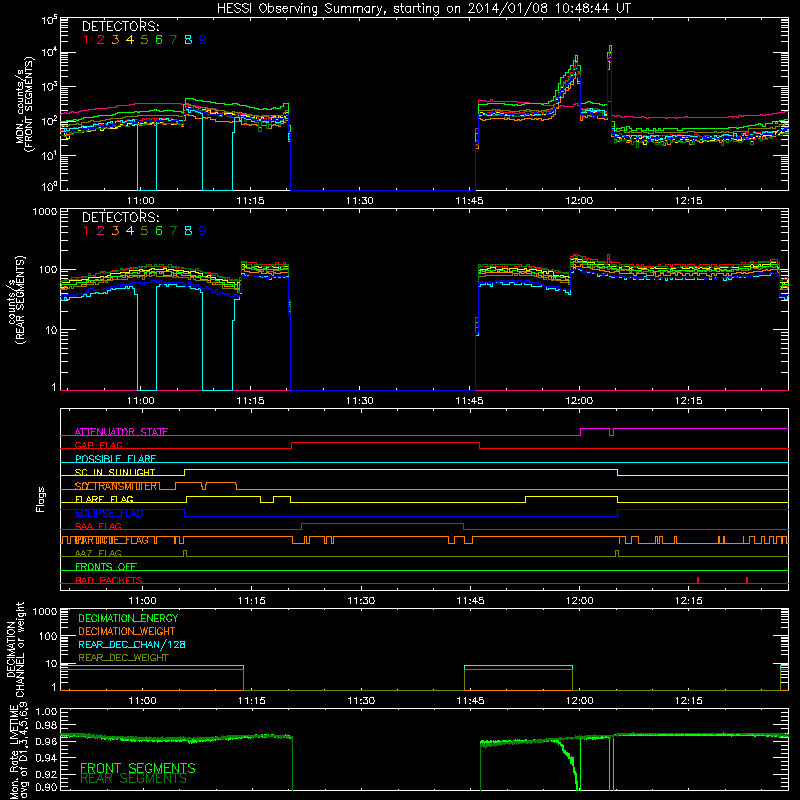800x800 pixels.
Task: Click the 12:15 tick label below the decimation plot
Action: pyautogui.click(x=689, y=701)
